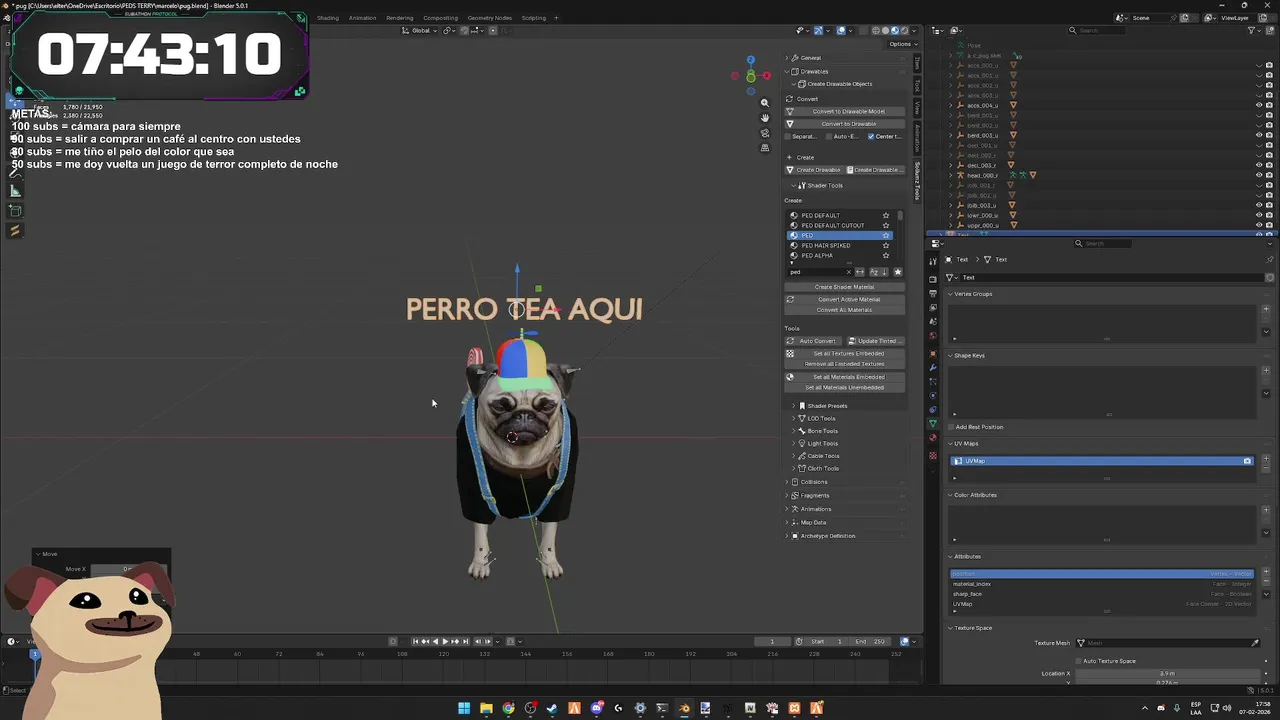Expand the LOD Tools subpanel
The height and width of the screenshot is (720, 1280).
[794, 418]
